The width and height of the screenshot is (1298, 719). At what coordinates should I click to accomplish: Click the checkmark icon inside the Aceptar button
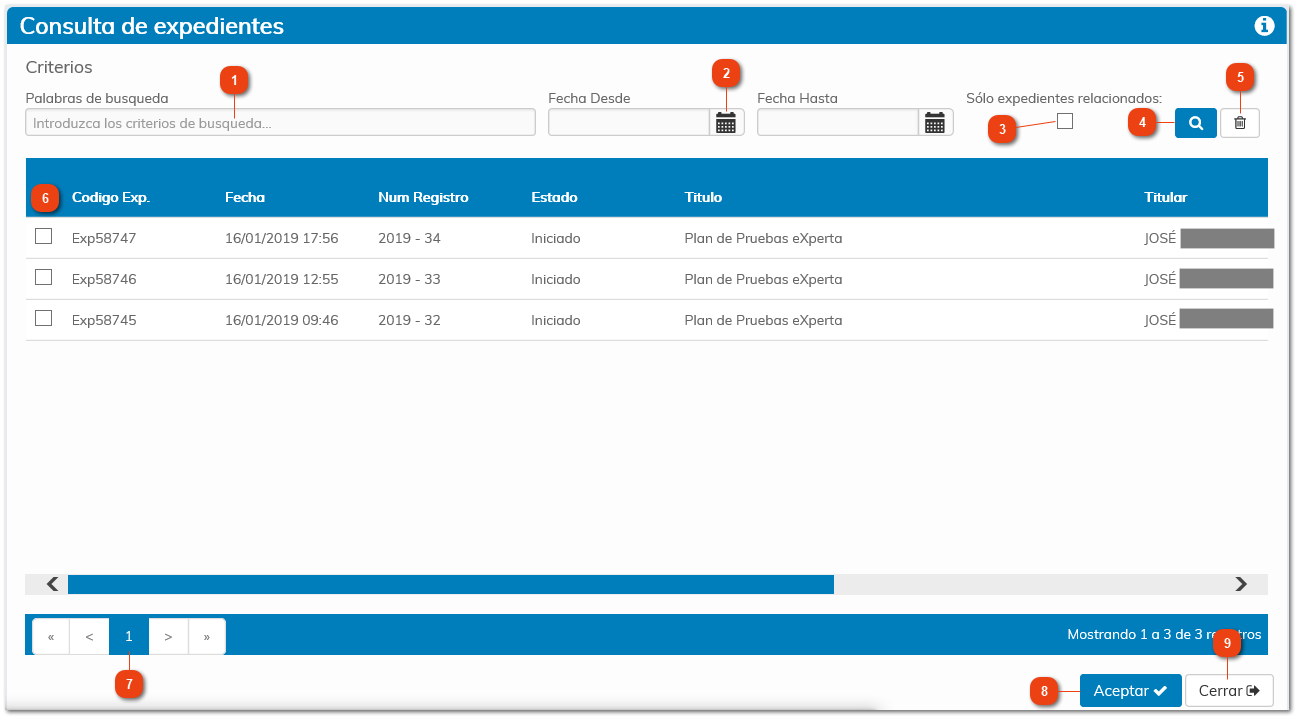click(x=1158, y=690)
